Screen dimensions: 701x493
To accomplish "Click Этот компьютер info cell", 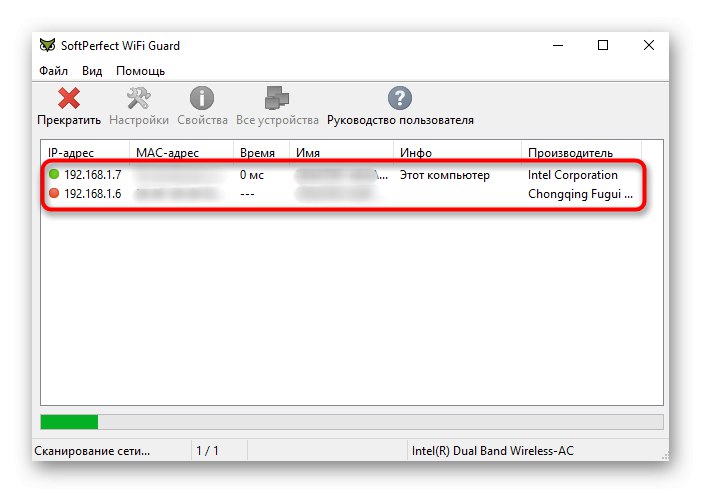I will (444, 175).
